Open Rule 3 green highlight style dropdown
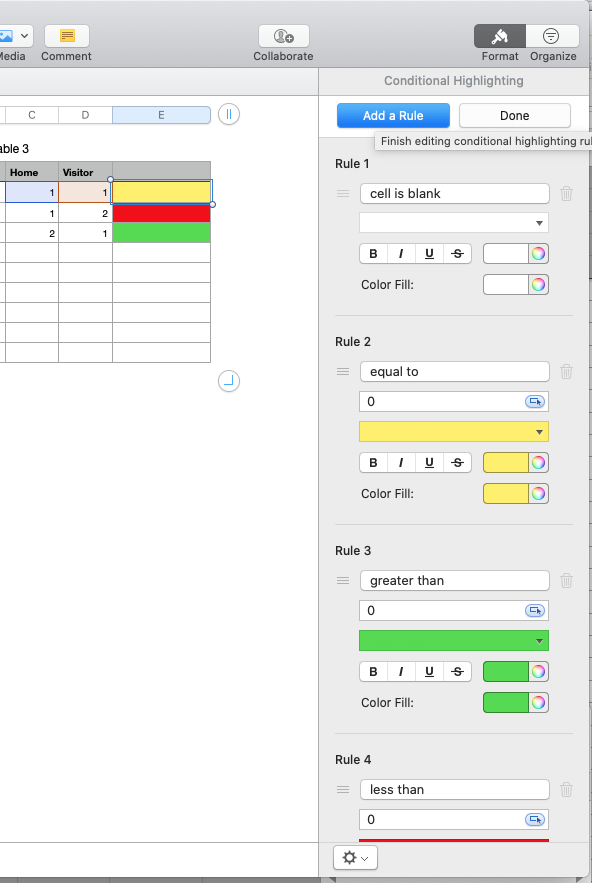Viewport: 592px width, 883px height. 453,640
